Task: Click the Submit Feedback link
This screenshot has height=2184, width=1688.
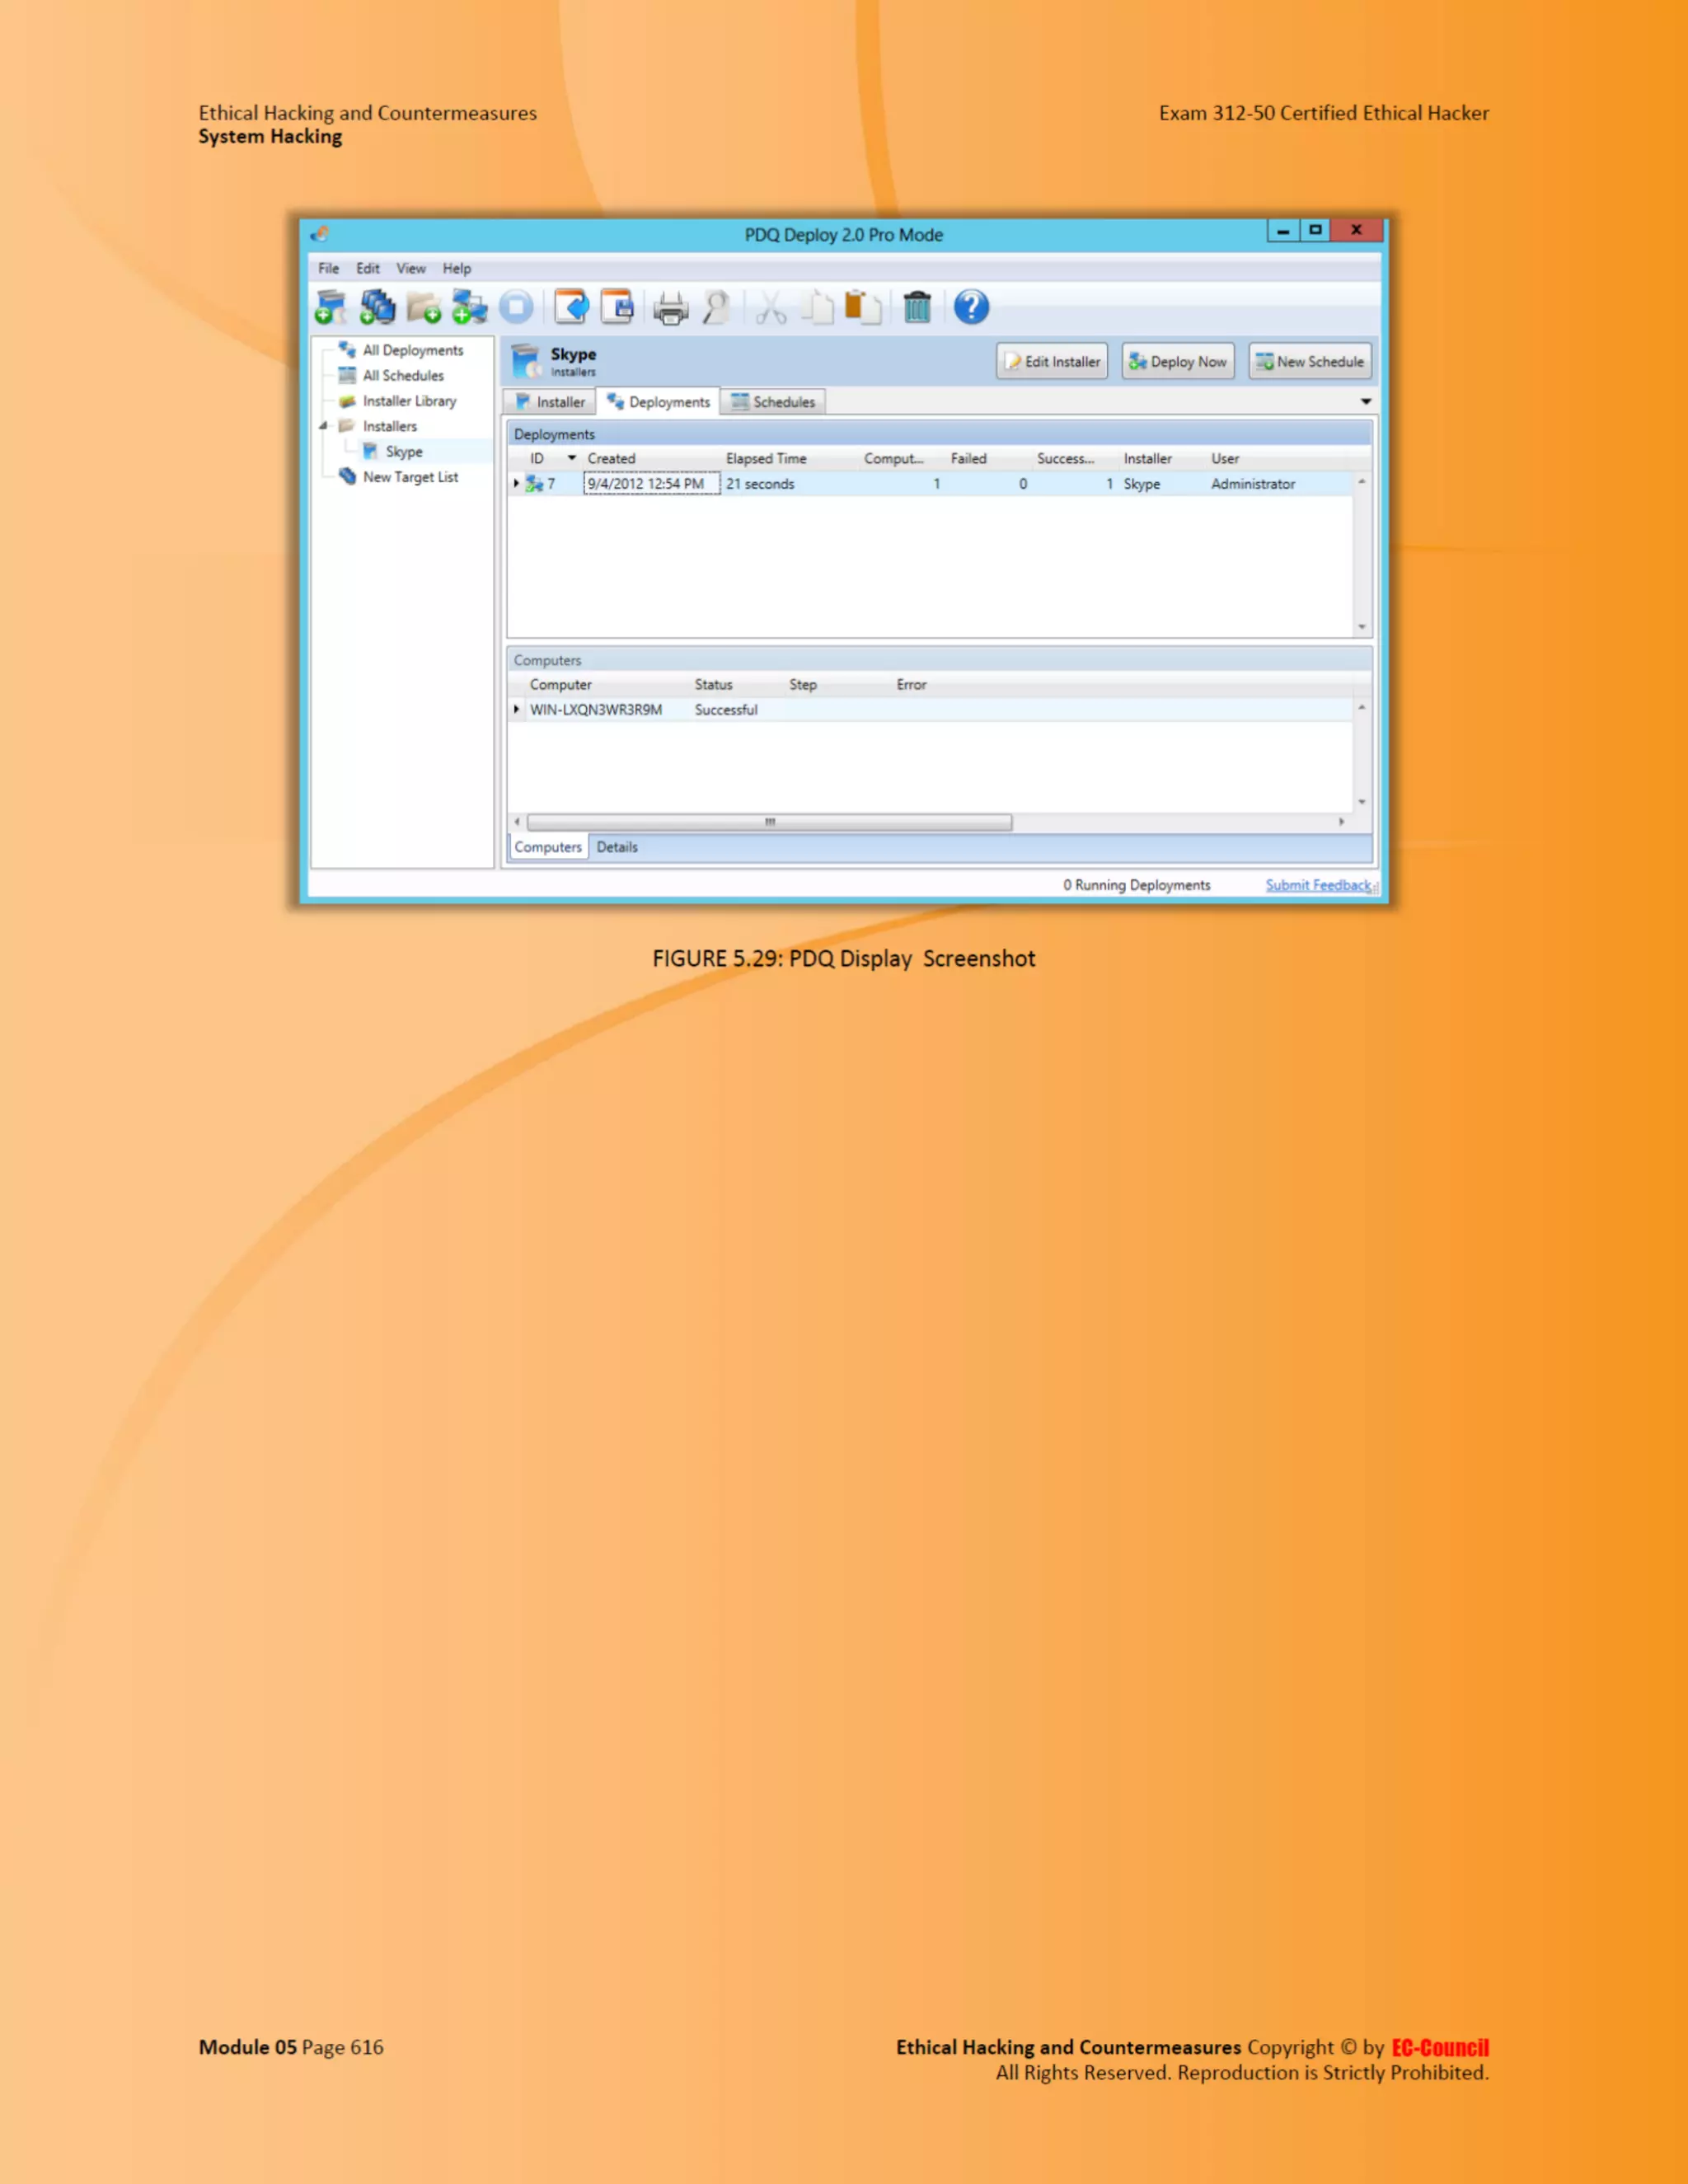Action: tap(1317, 885)
